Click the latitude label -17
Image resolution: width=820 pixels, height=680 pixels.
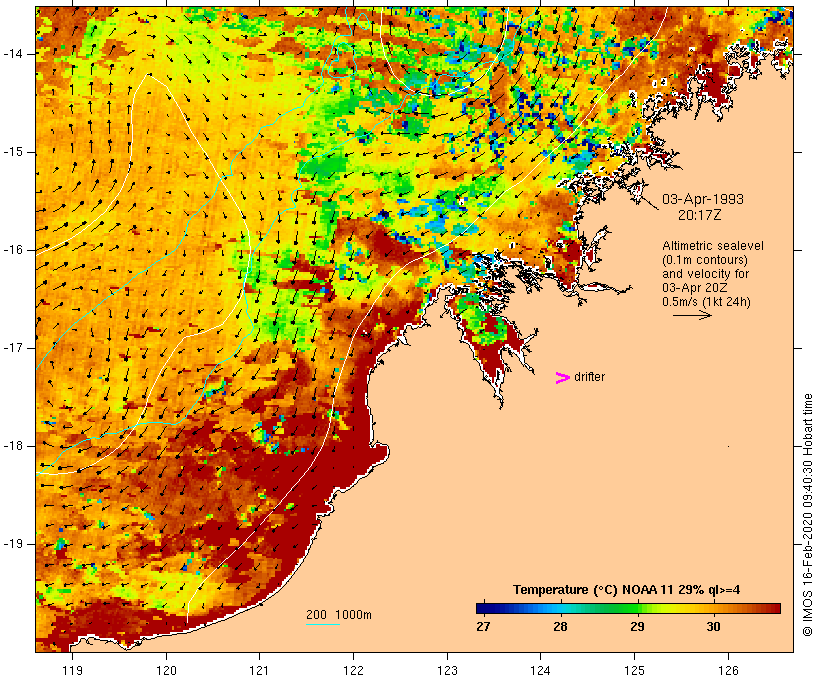tap(13, 348)
